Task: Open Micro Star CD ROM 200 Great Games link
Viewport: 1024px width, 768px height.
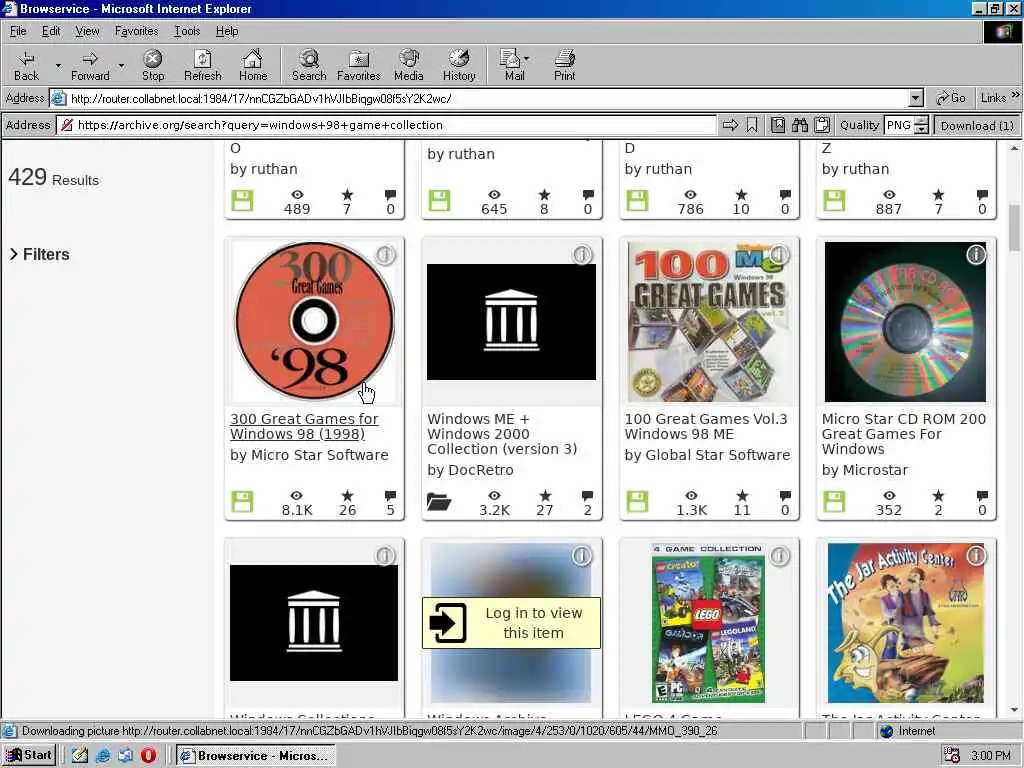Action: 904,434
